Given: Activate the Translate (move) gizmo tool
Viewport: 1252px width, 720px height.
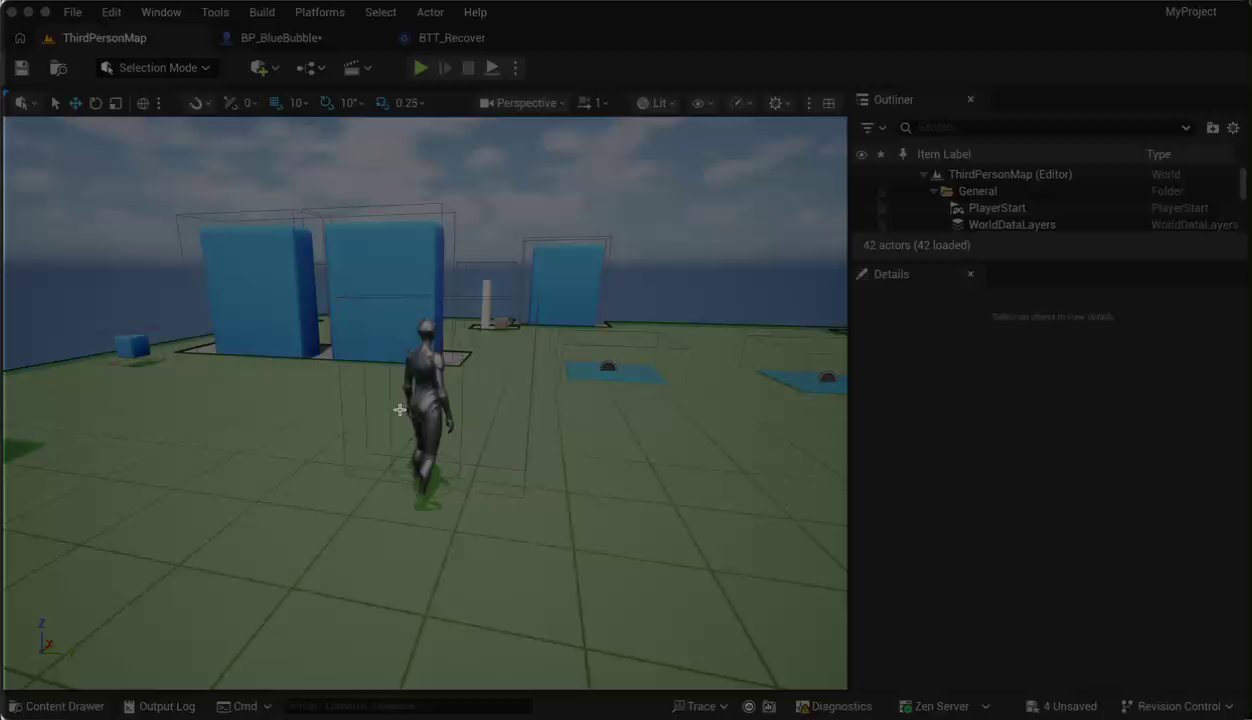Looking at the screenshot, I should tap(75, 103).
